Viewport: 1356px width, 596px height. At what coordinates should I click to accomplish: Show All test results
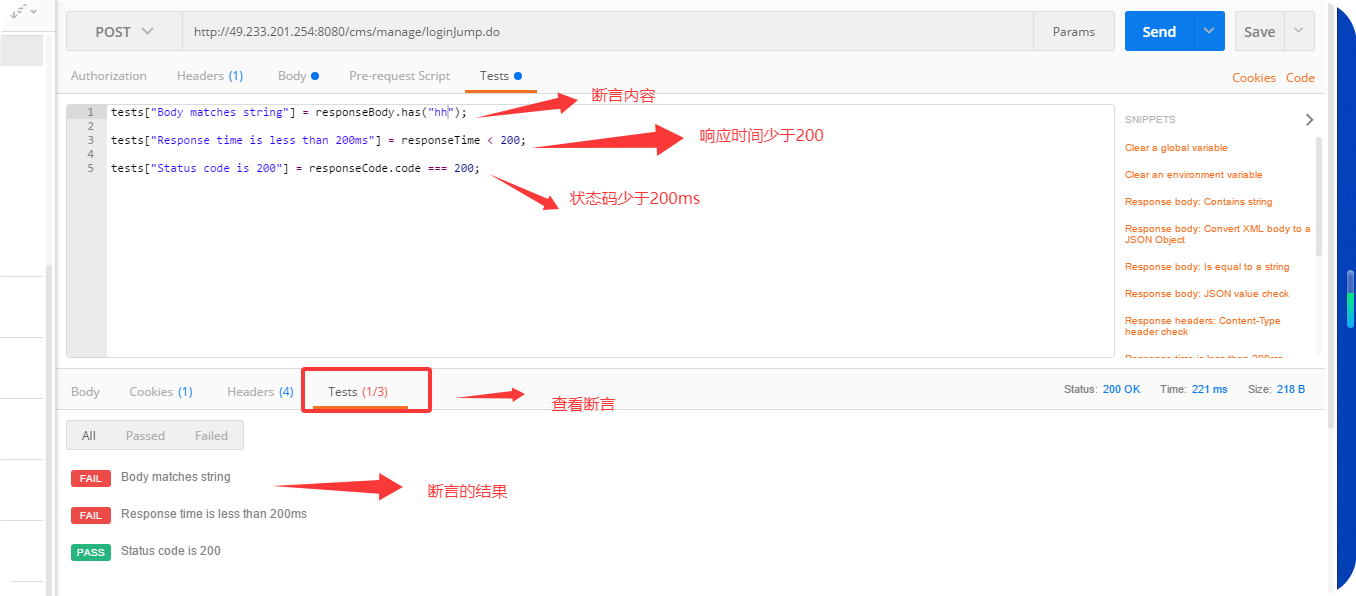tap(89, 435)
